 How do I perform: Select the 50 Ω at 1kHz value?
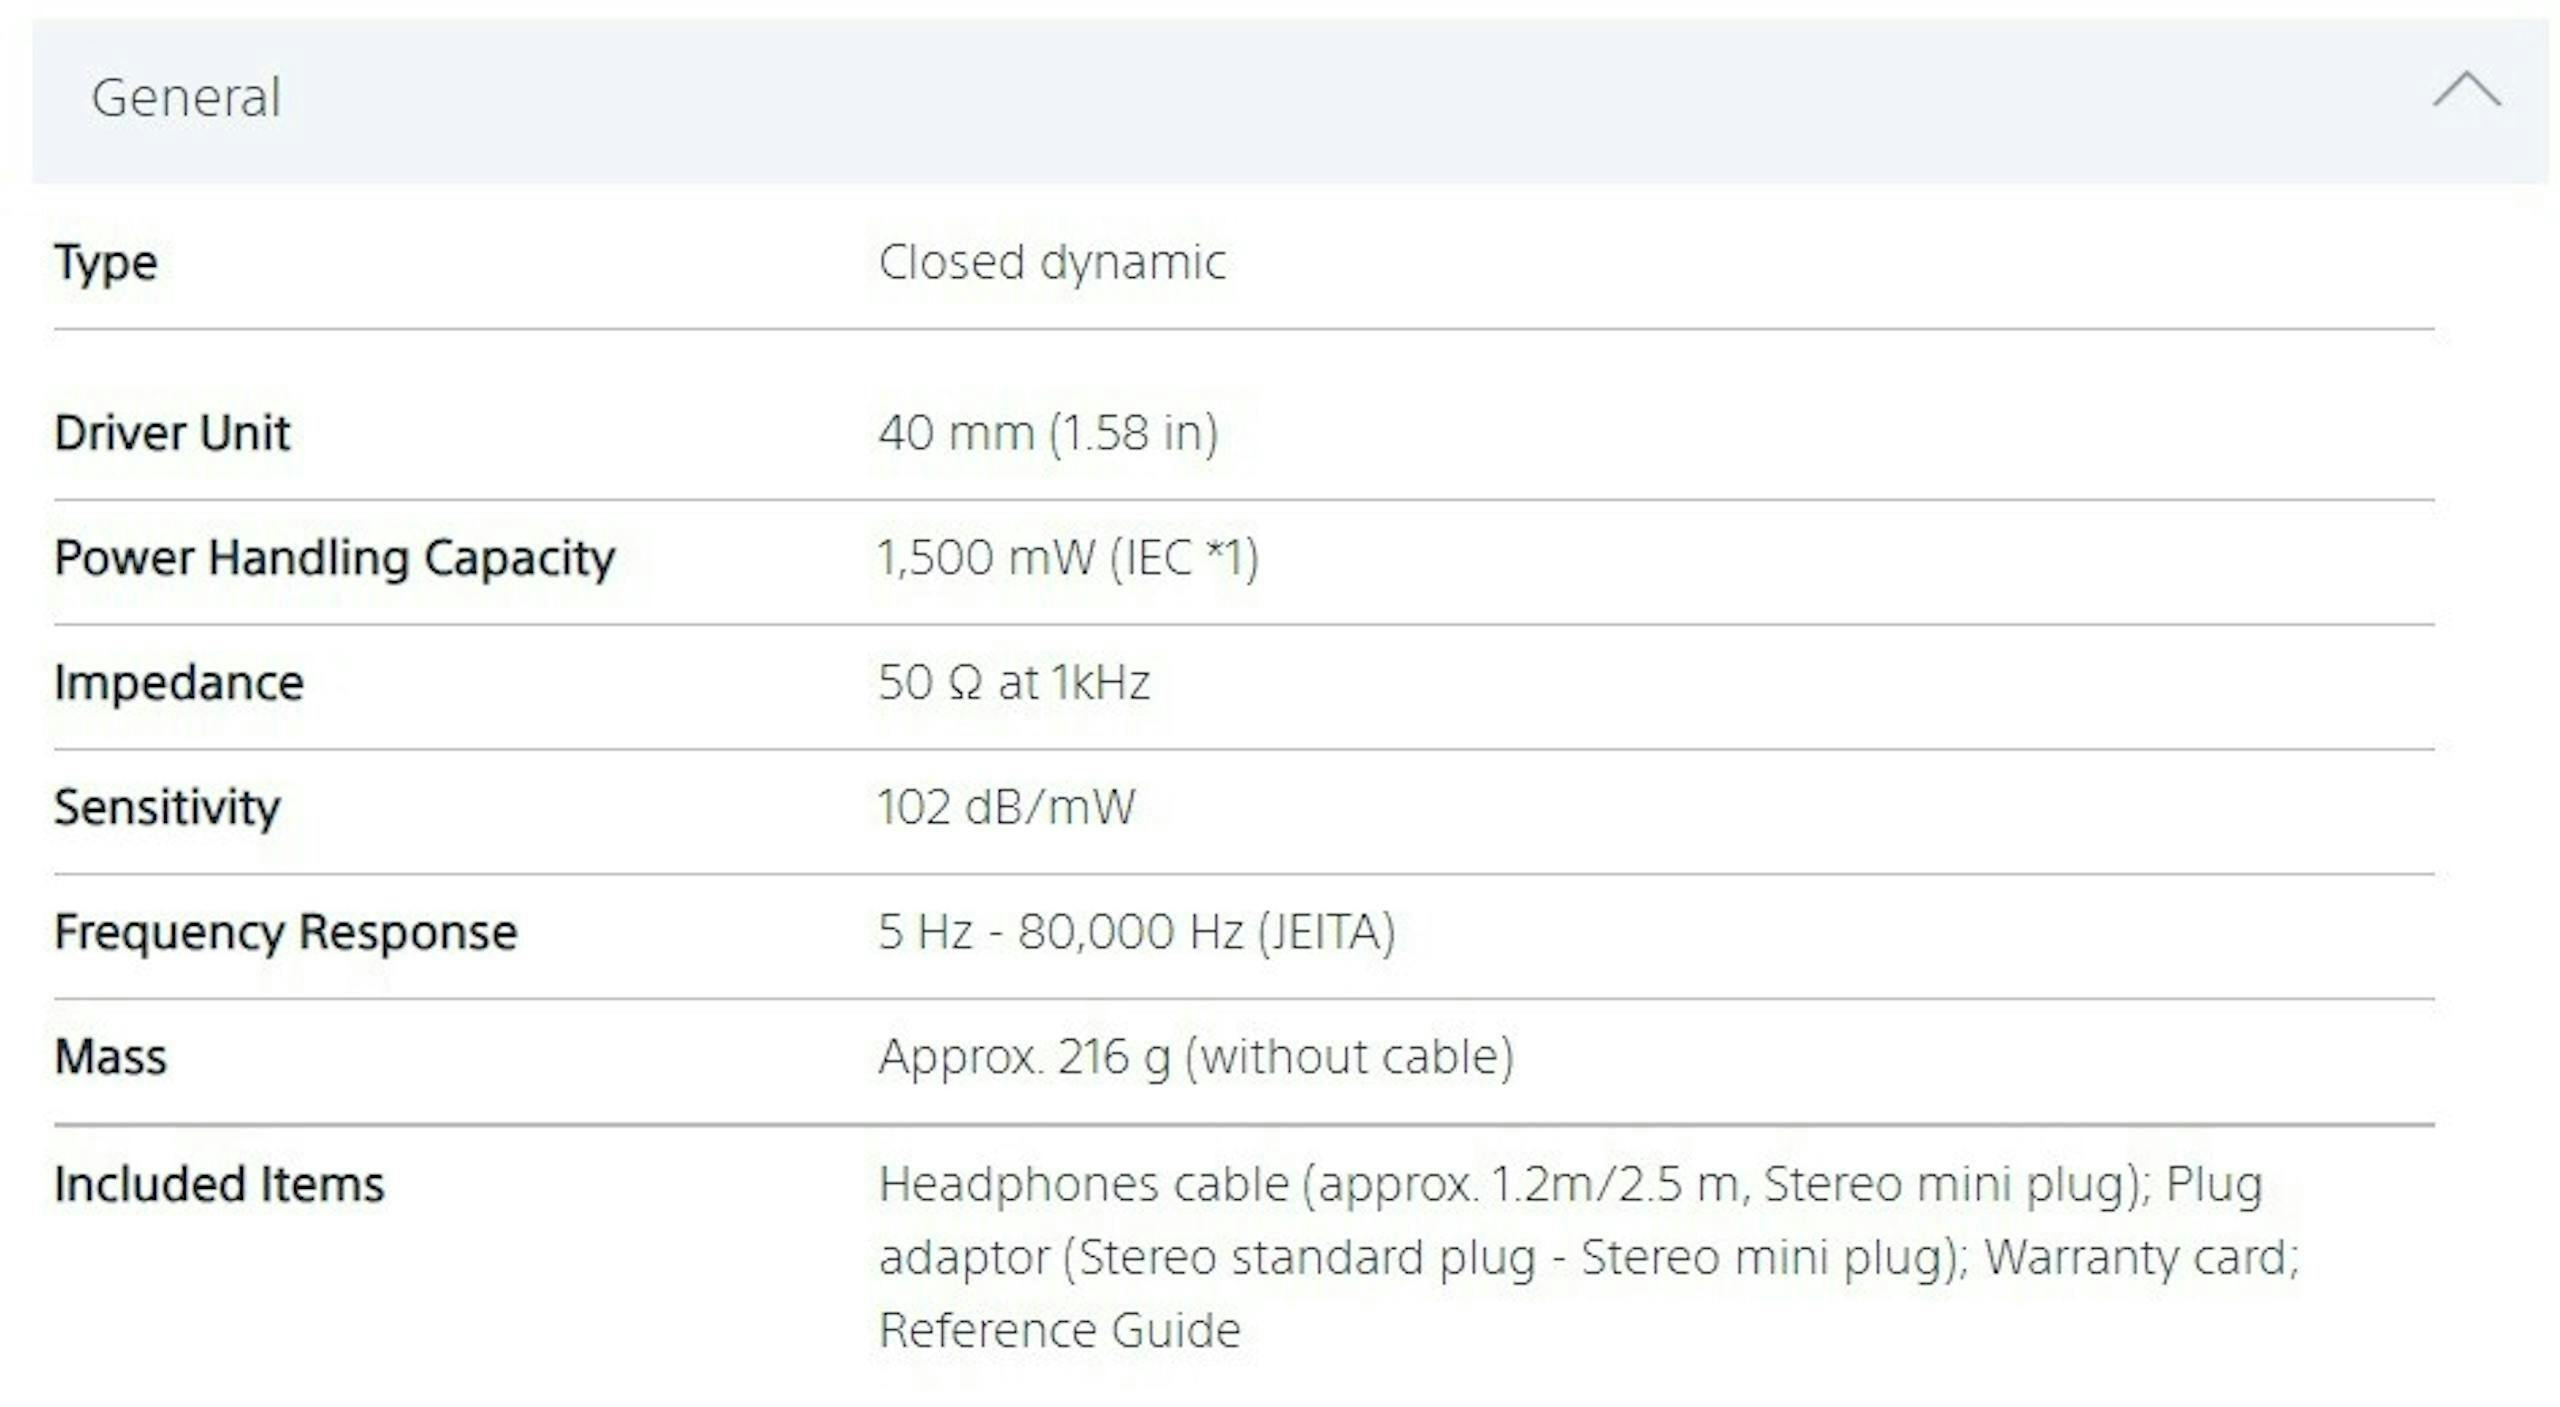pos(1014,683)
